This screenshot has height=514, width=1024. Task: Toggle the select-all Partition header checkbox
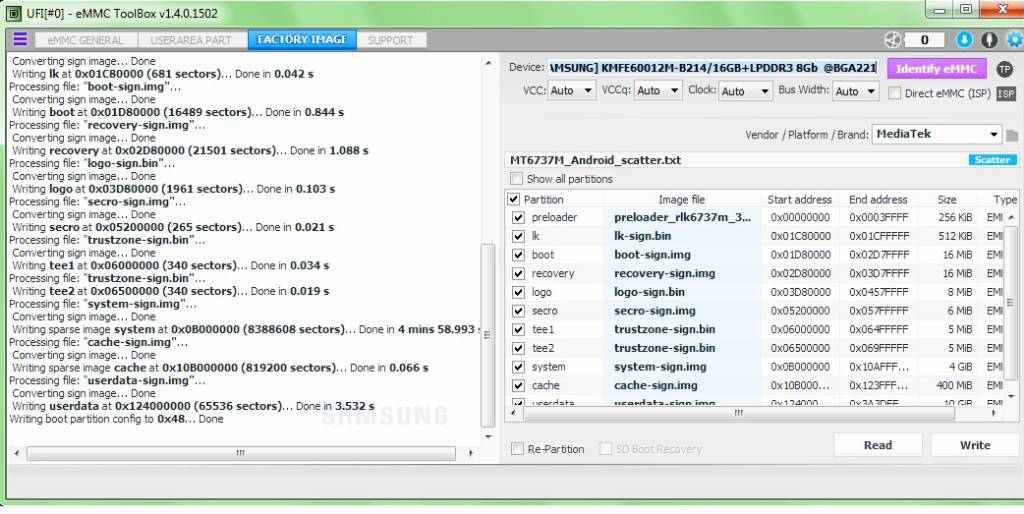(514, 199)
